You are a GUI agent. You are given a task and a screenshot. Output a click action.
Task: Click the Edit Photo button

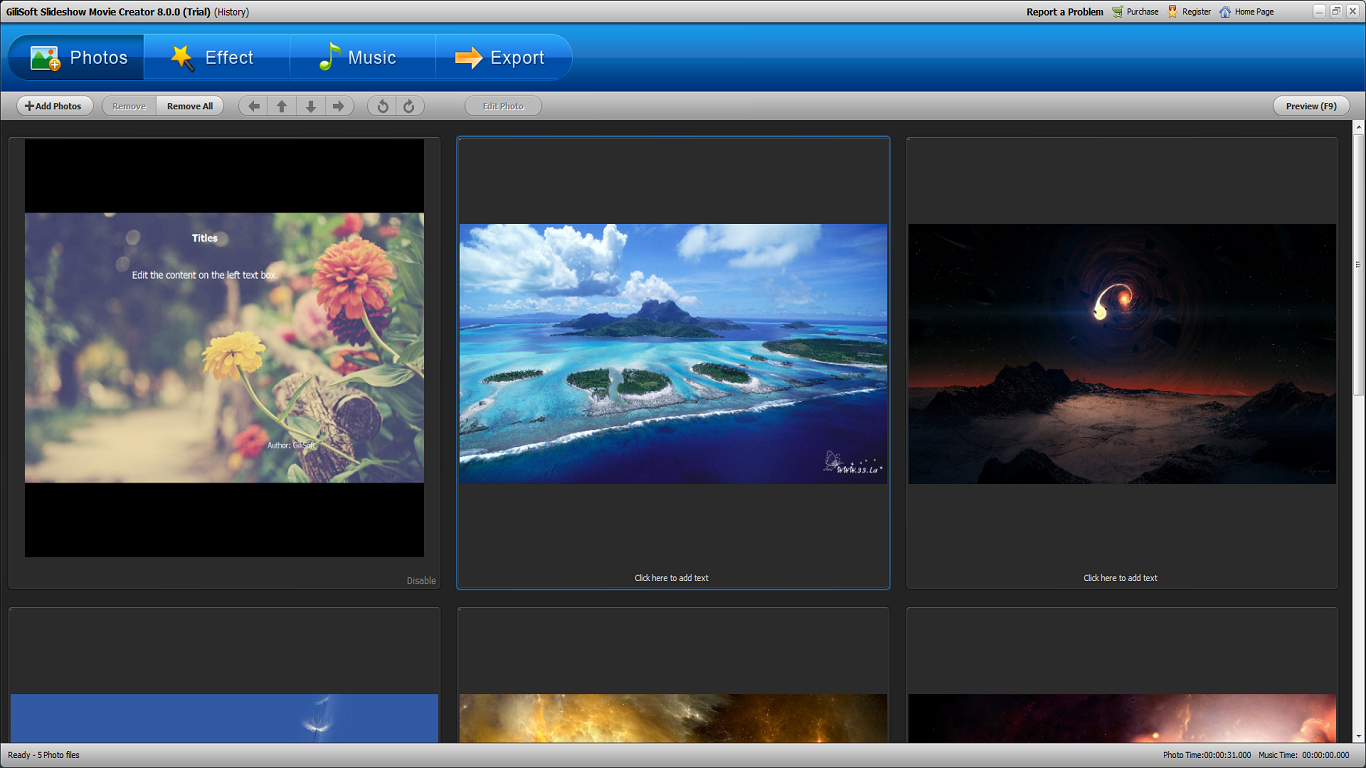pyautogui.click(x=503, y=106)
